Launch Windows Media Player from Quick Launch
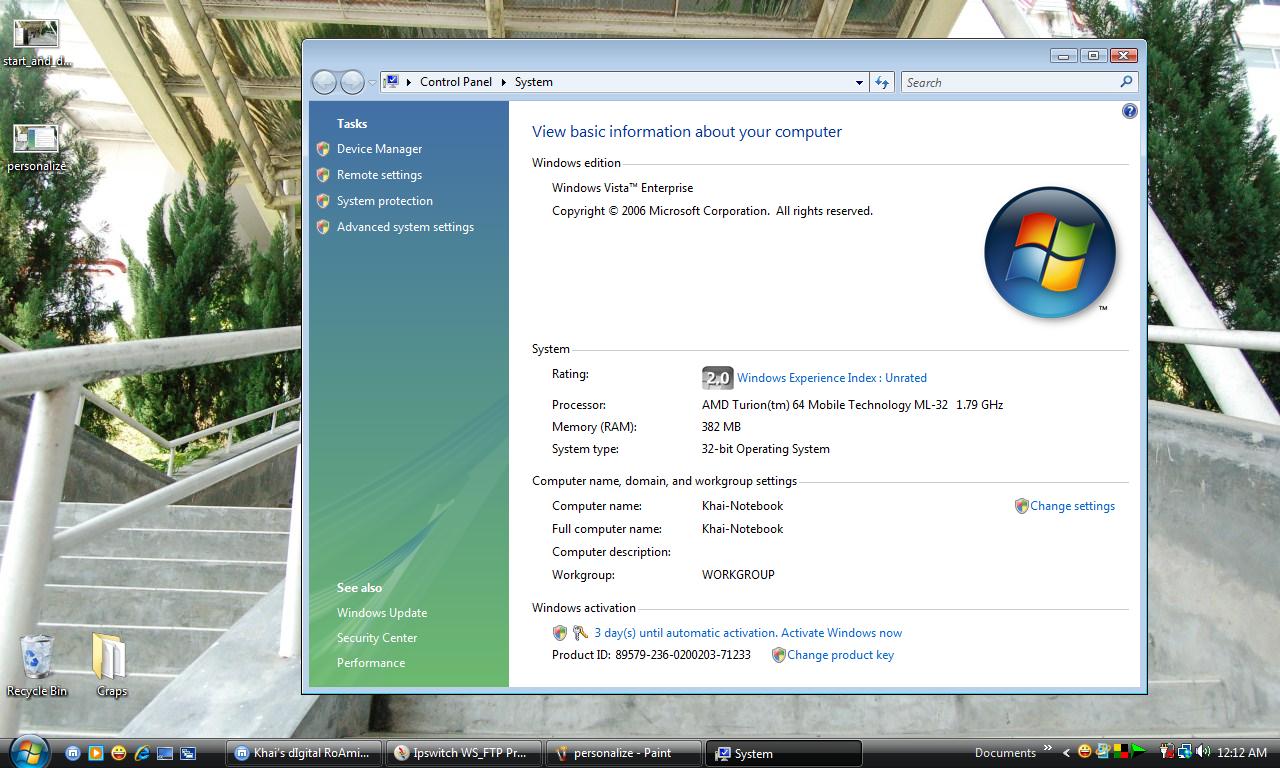The height and width of the screenshot is (768, 1280). [x=95, y=753]
